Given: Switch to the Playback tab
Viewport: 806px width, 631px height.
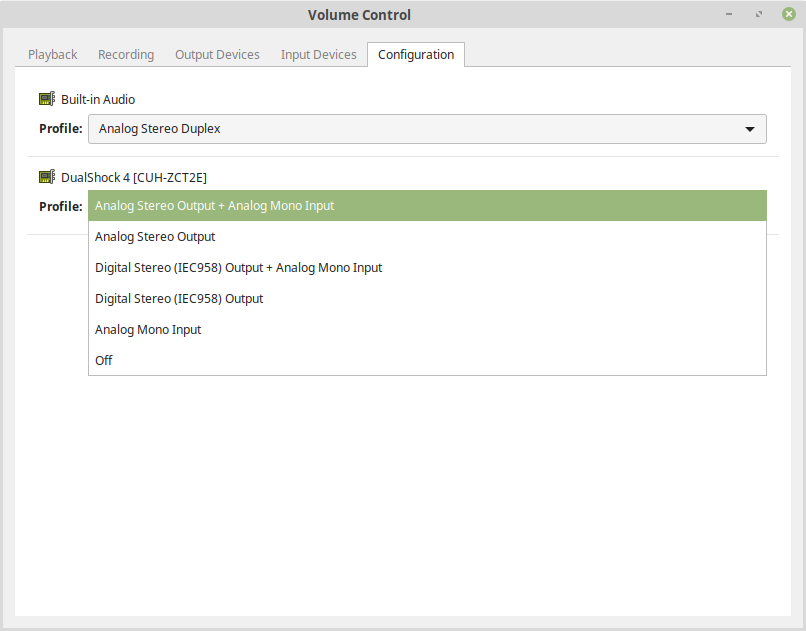Looking at the screenshot, I should pos(52,54).
